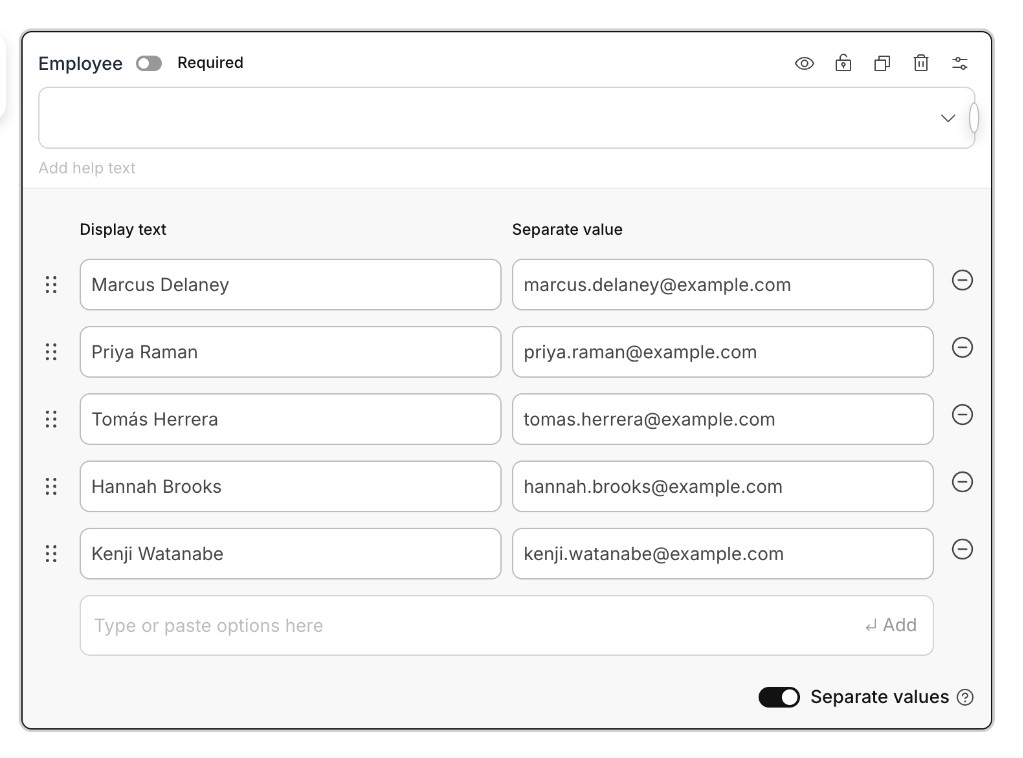Edit kenji.watanabe@example.com value field

click(x=723, y=554)
